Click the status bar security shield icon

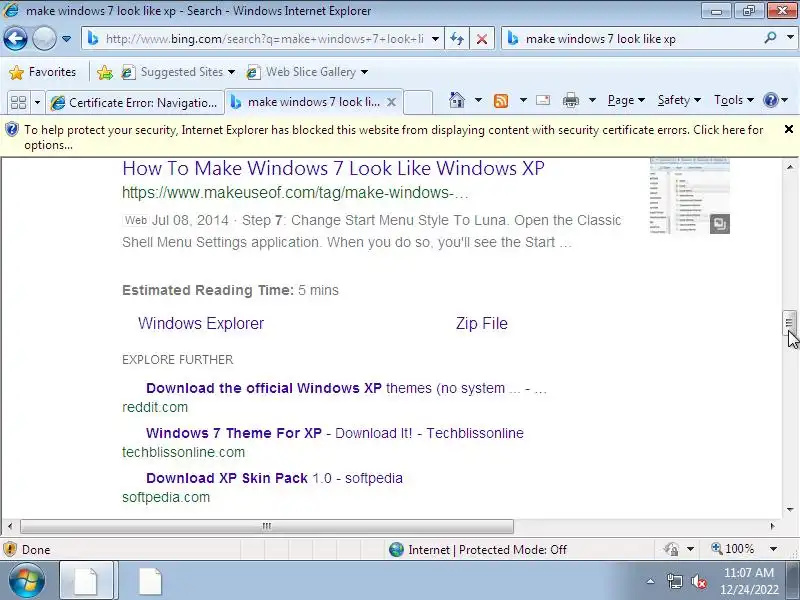click(x=10, y=549)
